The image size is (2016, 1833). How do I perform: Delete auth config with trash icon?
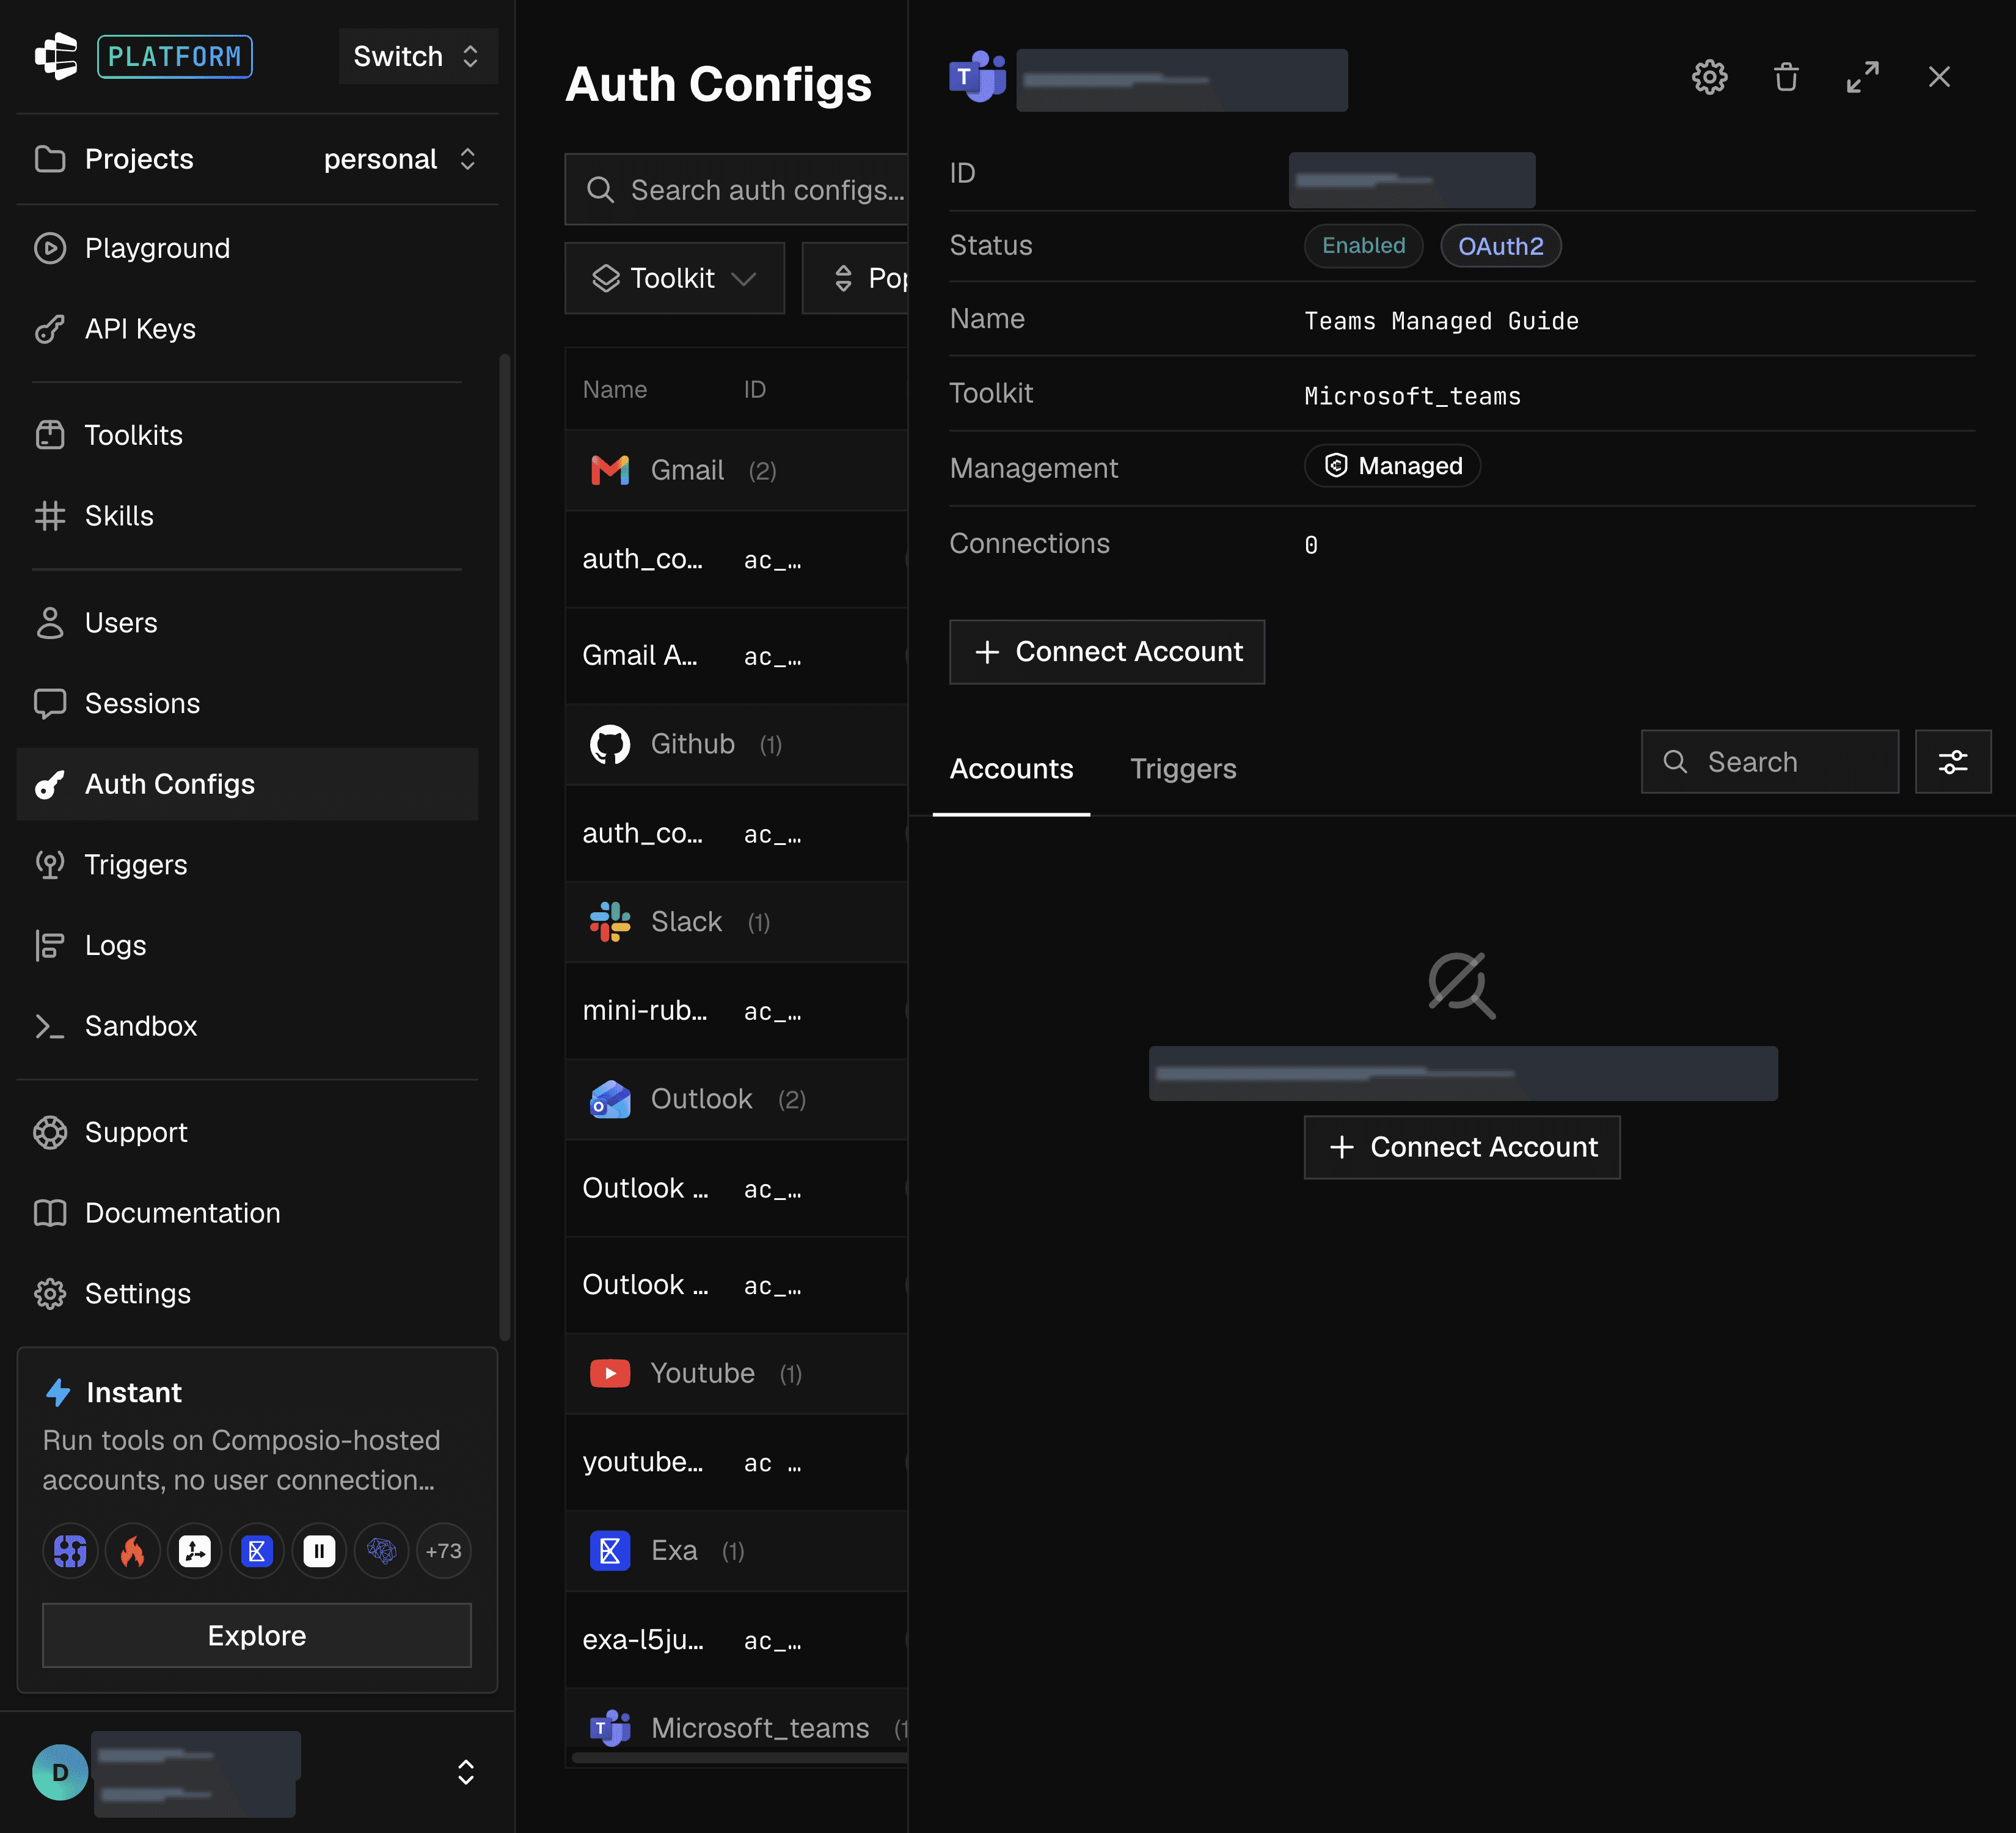click(1786, 77)
